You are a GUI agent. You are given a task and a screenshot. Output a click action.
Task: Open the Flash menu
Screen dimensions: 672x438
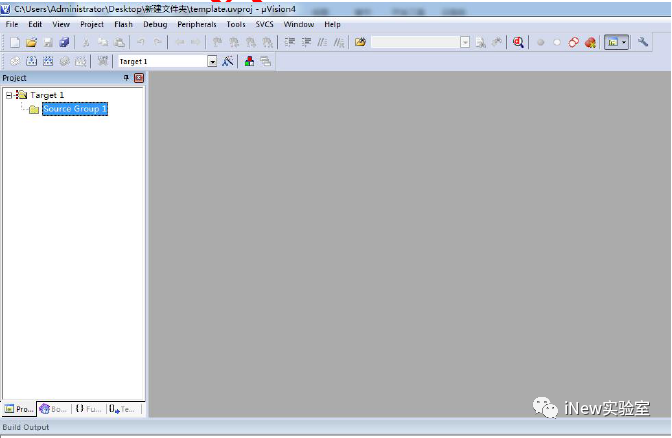123,24
